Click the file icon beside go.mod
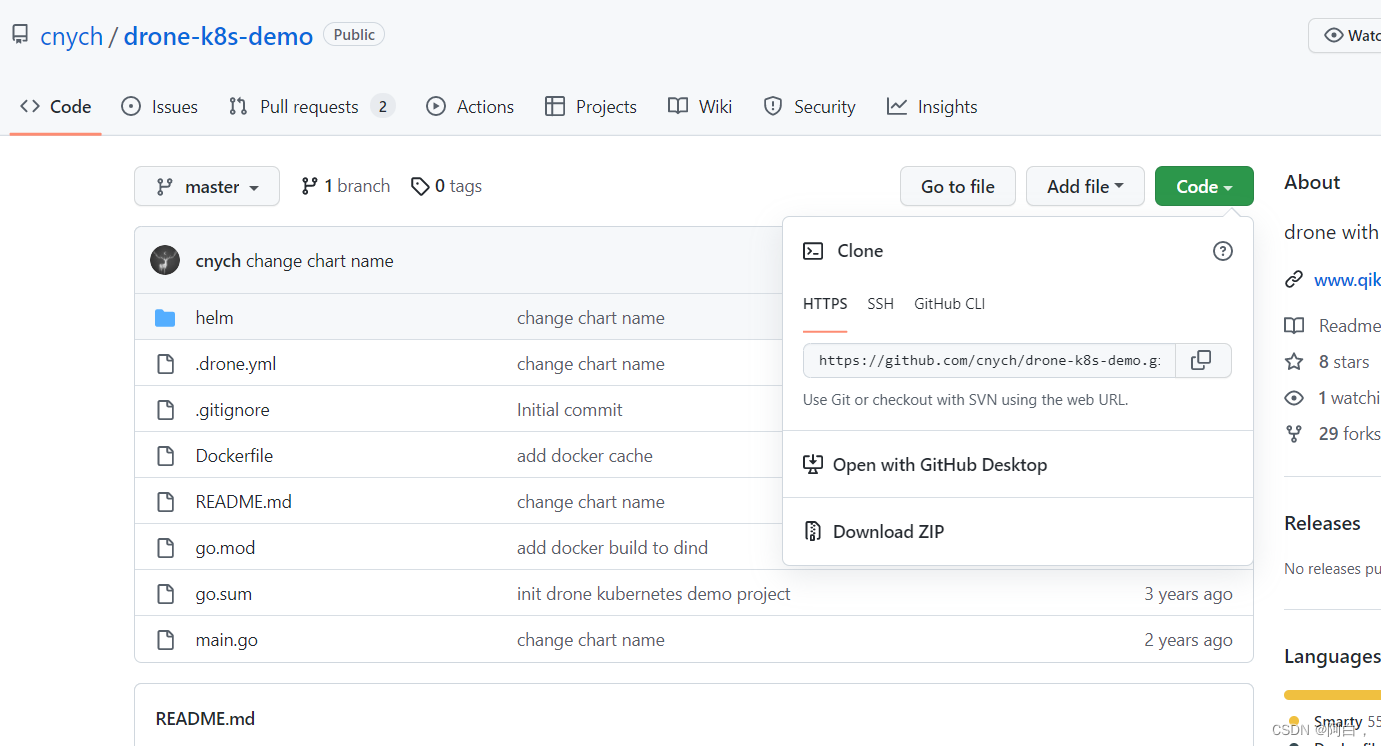Viewport: 1381px width, 746px height. [166, 548]
